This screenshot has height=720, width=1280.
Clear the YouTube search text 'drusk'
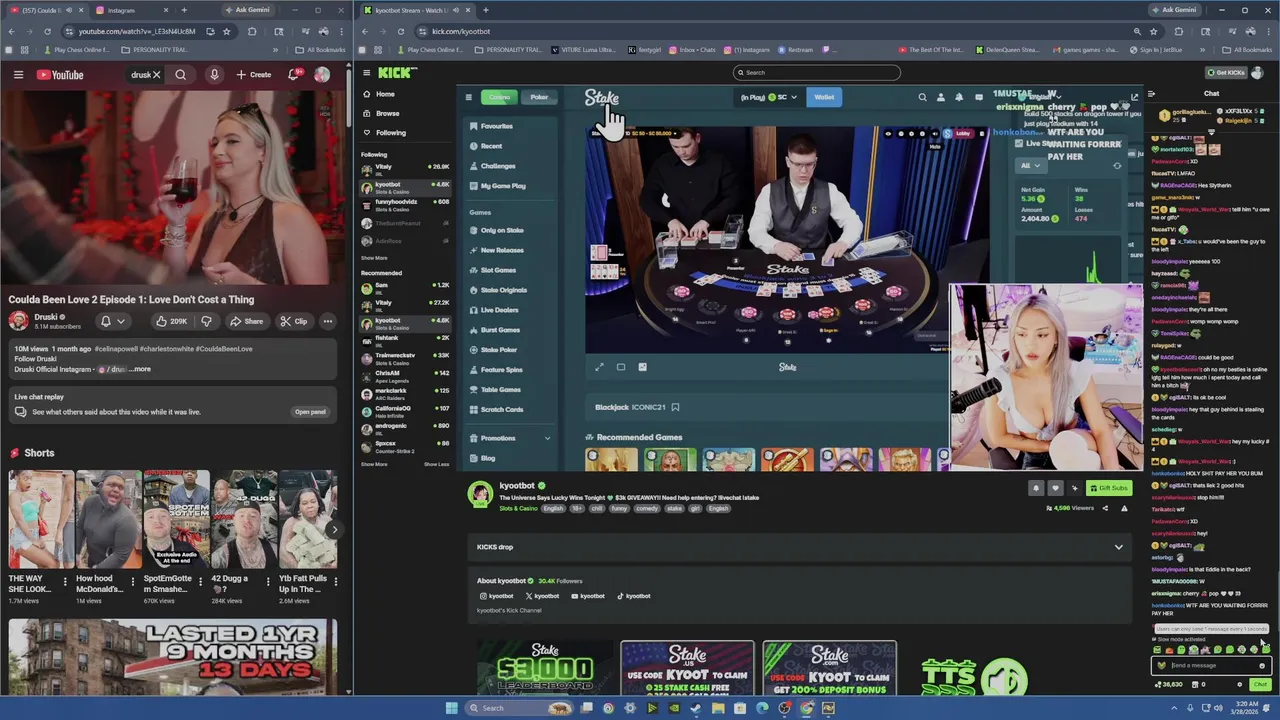coord(156,75)
